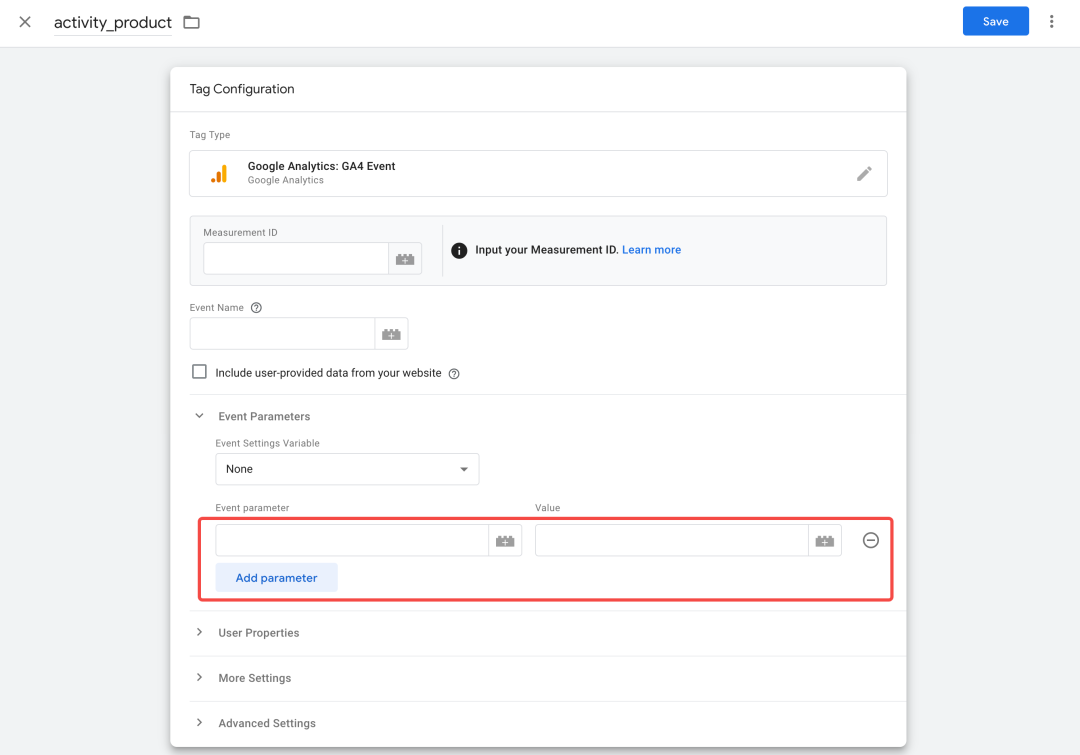Click the Event Name input field
The width and height of the screenshot is (1080, 755).
(282, 334)
